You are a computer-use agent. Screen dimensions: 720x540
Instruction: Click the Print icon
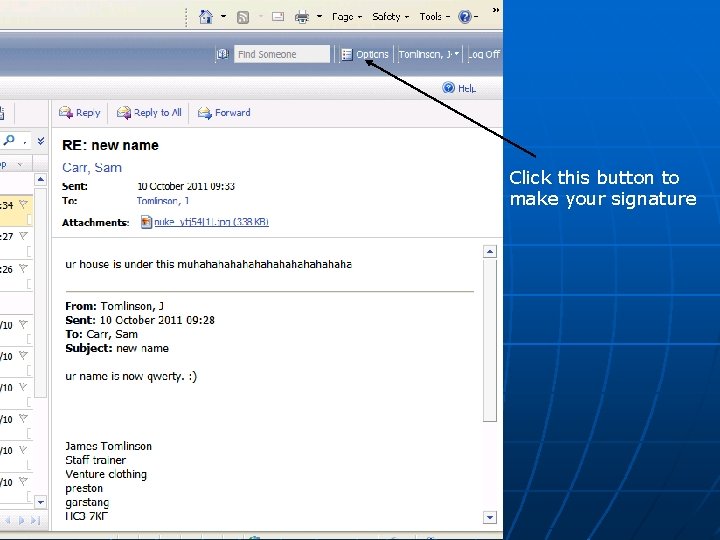tap(302, 17)
